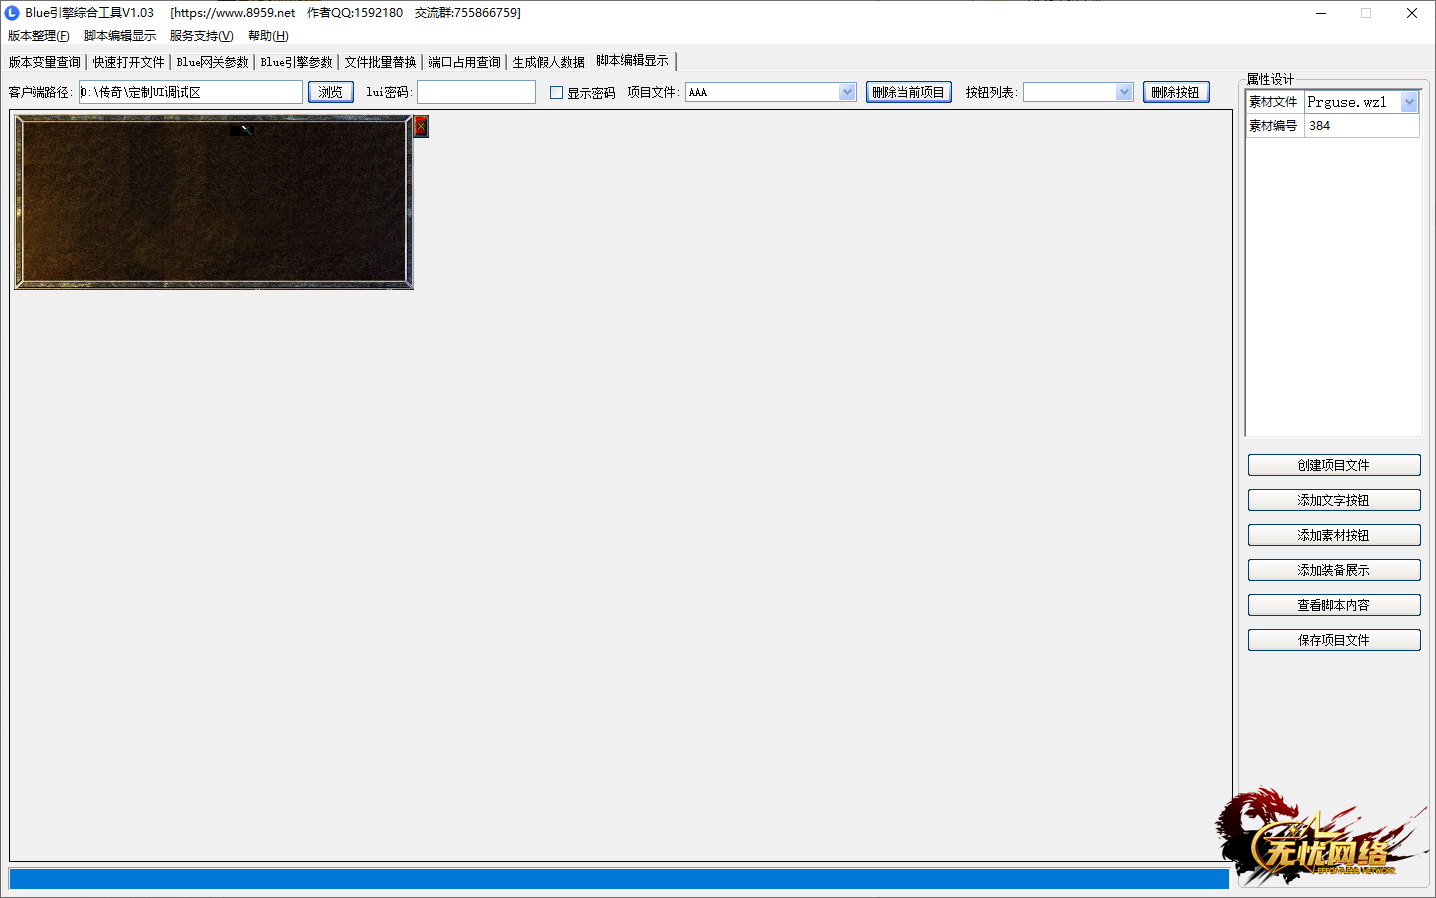
Task: Click the 删除当前项目 button
Action: (908, 92)
